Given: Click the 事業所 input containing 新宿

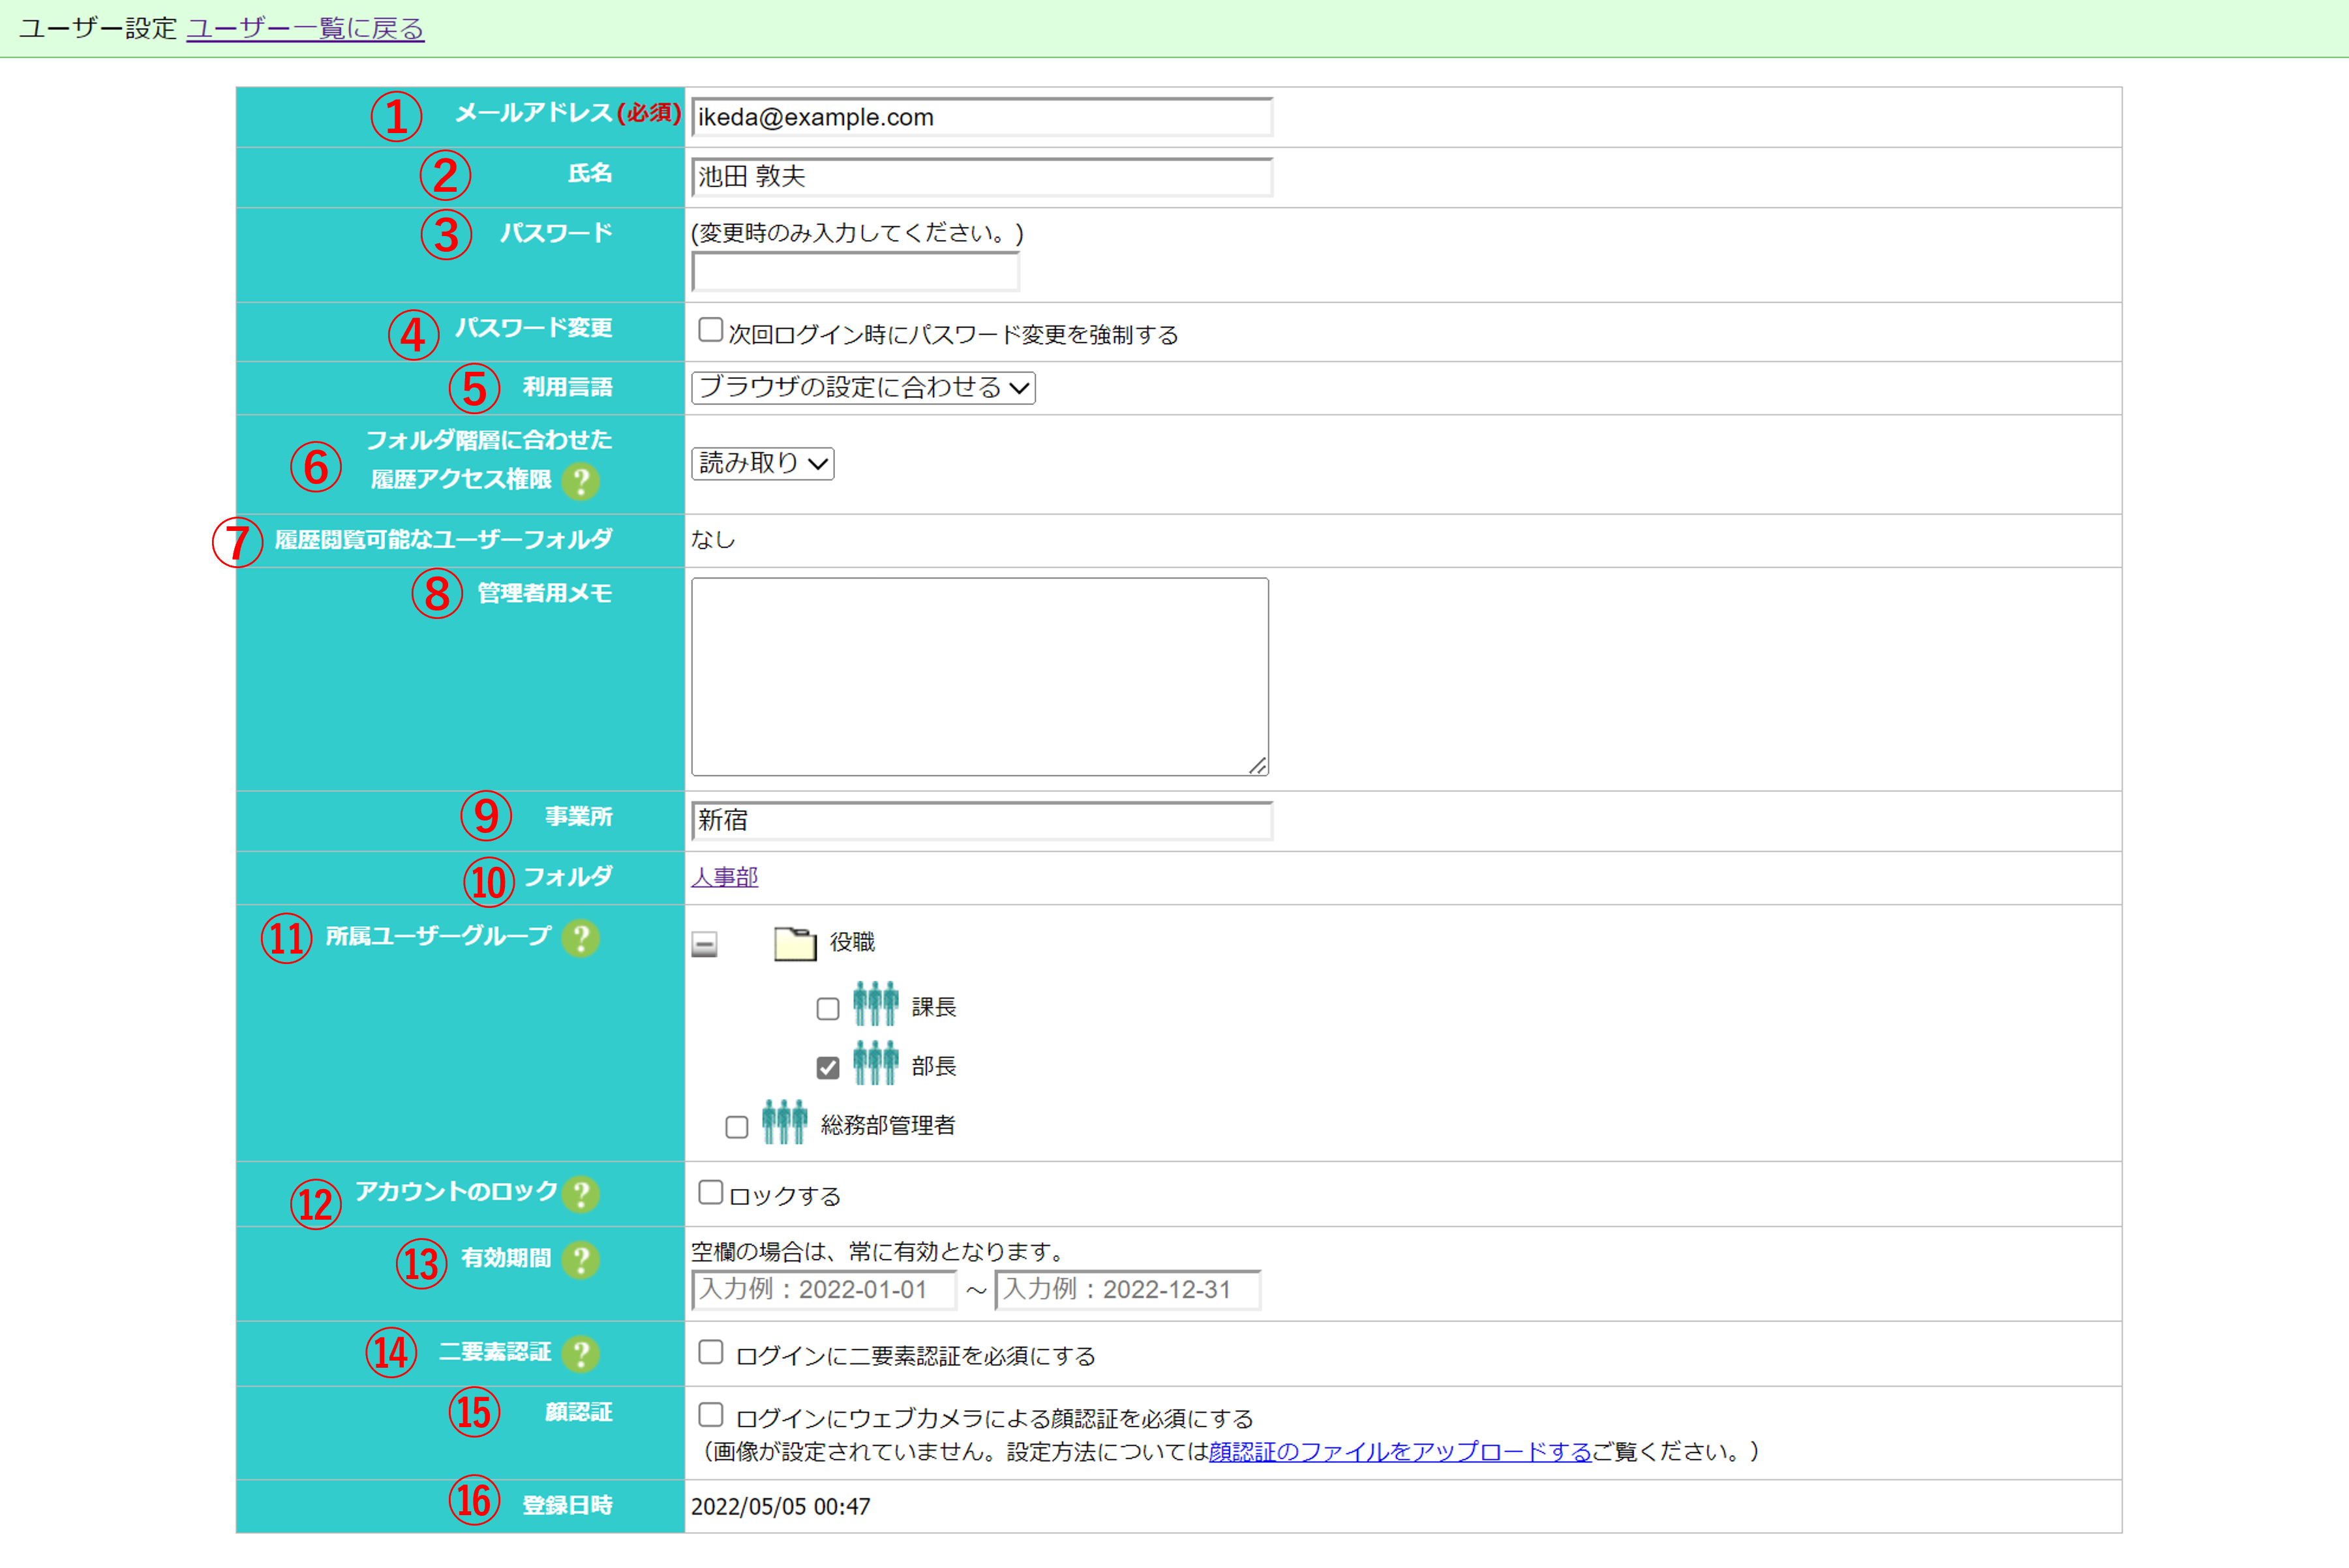Looking at the screenshot, I should click(982, 821).
